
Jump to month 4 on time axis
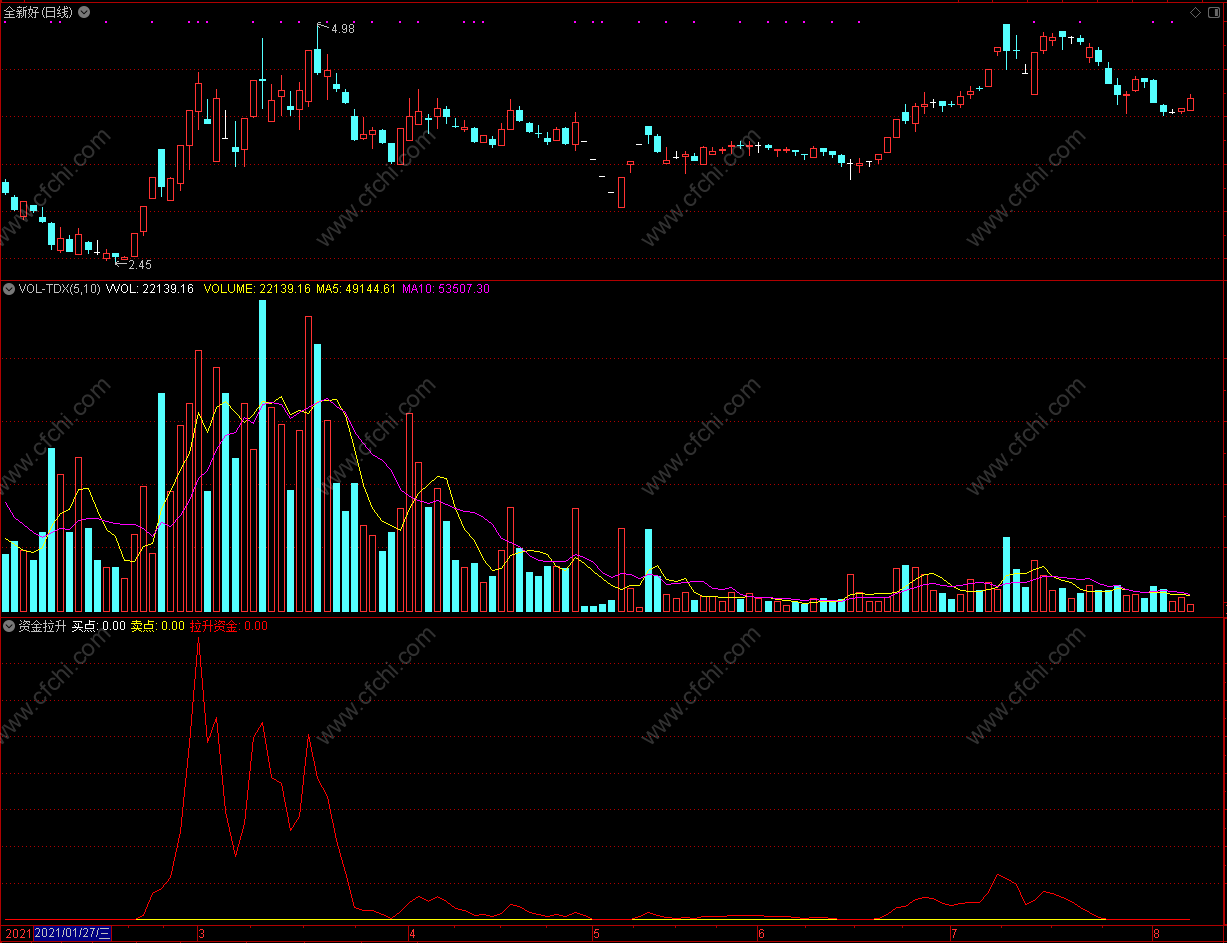[x=411, y=934]
